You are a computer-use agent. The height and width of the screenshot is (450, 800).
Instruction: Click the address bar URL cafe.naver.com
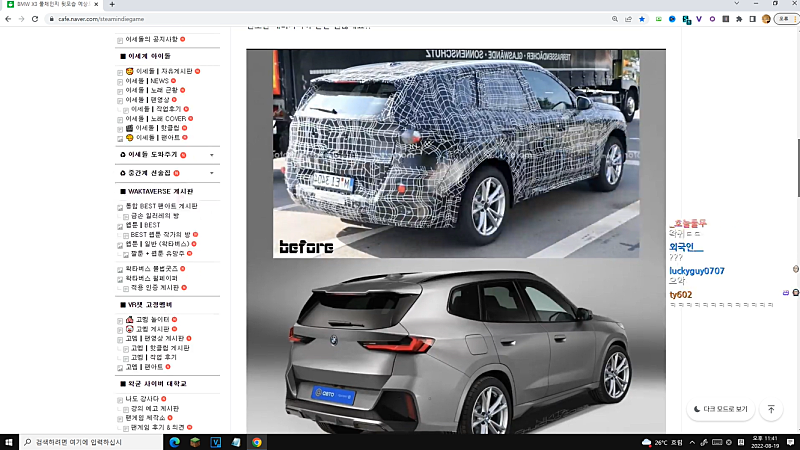101,19
